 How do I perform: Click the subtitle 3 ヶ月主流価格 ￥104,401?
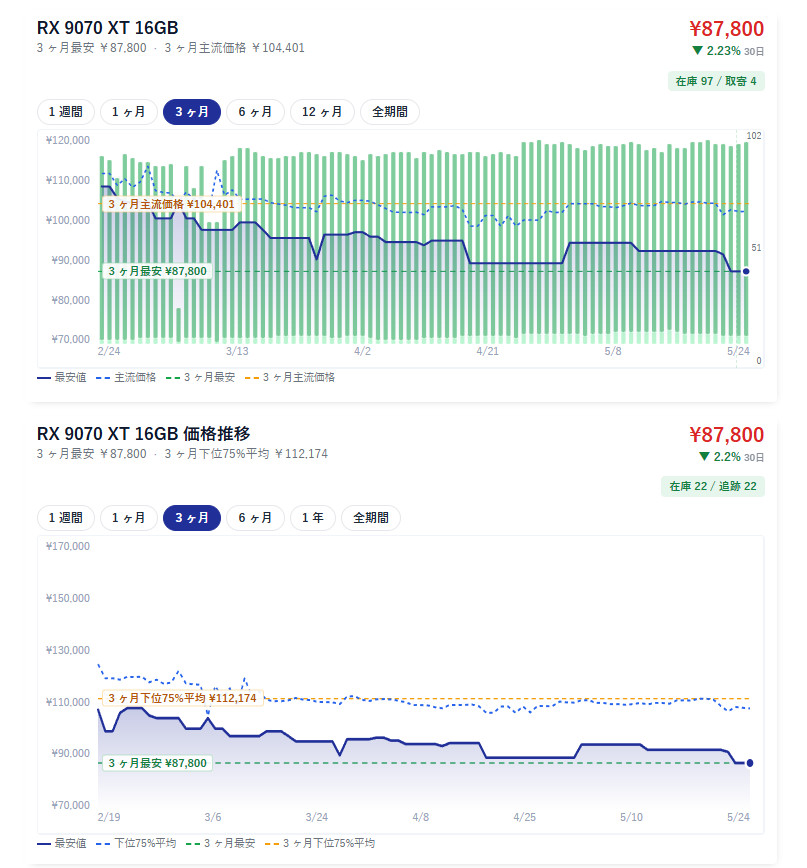pos(235,48)
